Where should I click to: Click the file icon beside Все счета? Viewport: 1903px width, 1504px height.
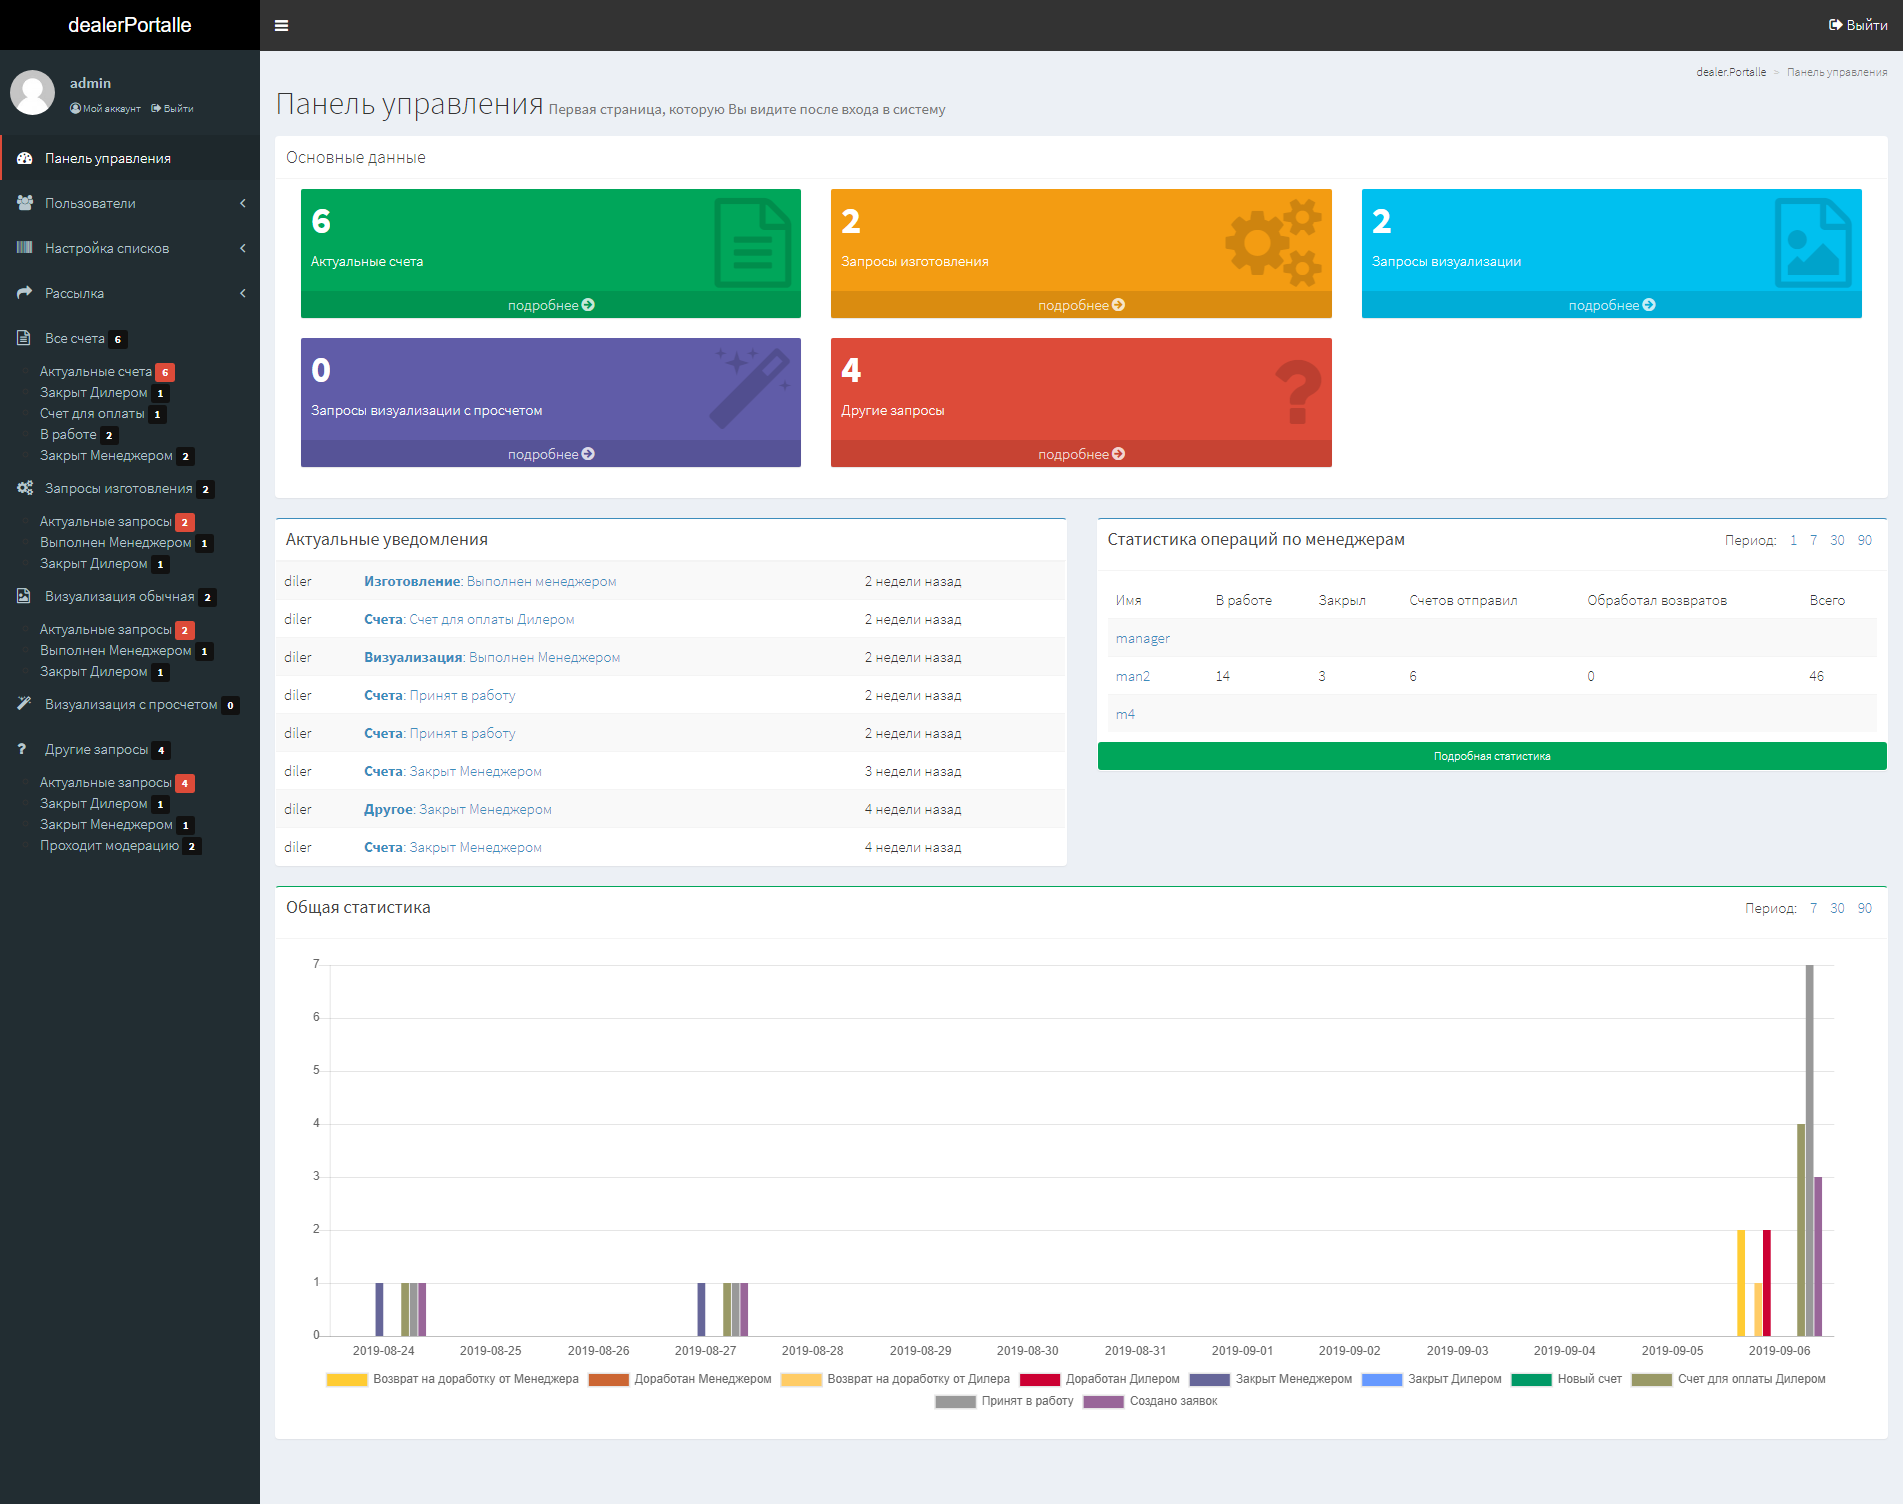click(x=23, y=338)
